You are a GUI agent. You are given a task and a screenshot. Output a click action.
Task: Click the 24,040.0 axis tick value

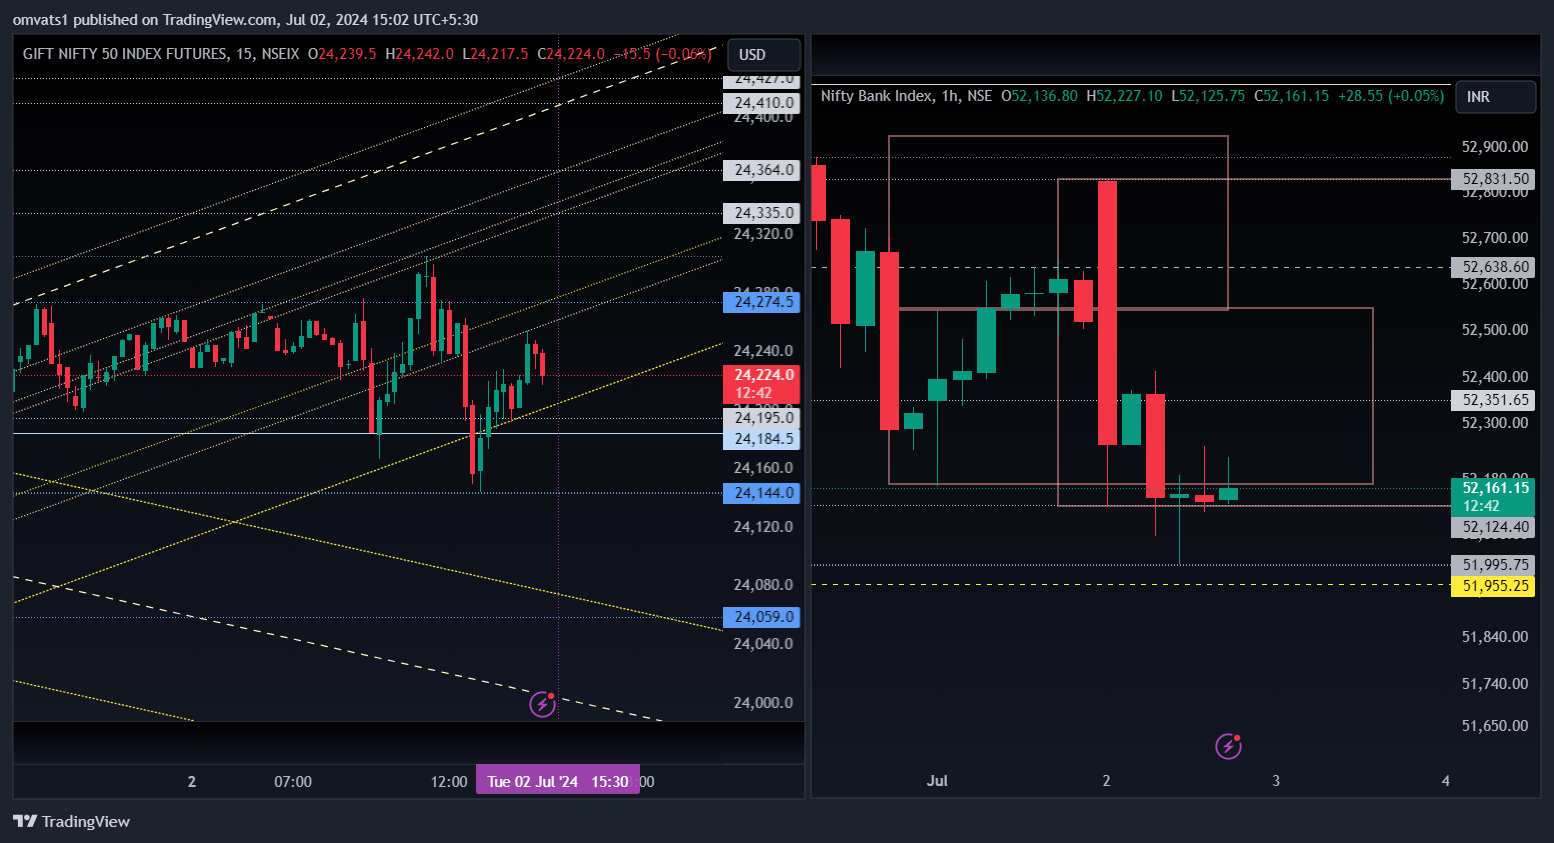point(763,644)
